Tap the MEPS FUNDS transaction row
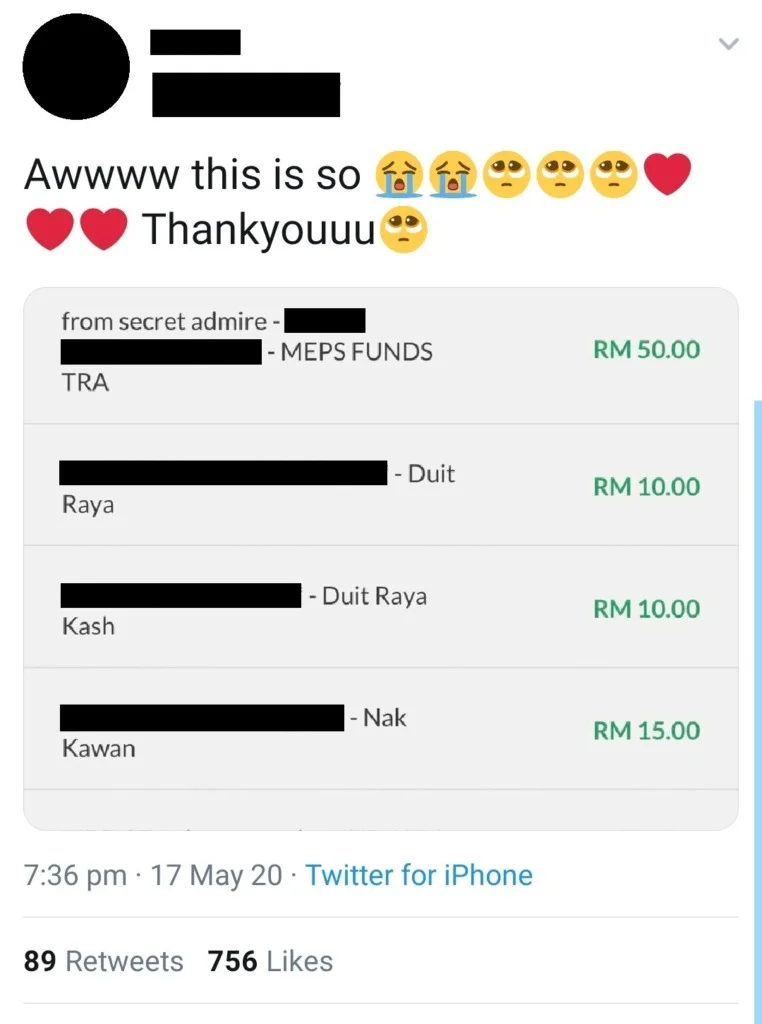The image size is (762, 1024). click(381, 356)
